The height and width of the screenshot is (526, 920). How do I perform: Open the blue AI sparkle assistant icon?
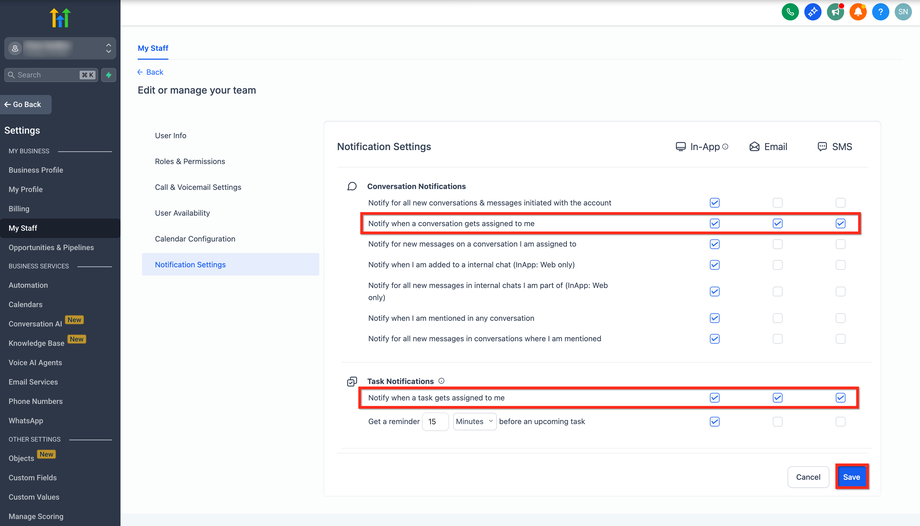(813, 12)
